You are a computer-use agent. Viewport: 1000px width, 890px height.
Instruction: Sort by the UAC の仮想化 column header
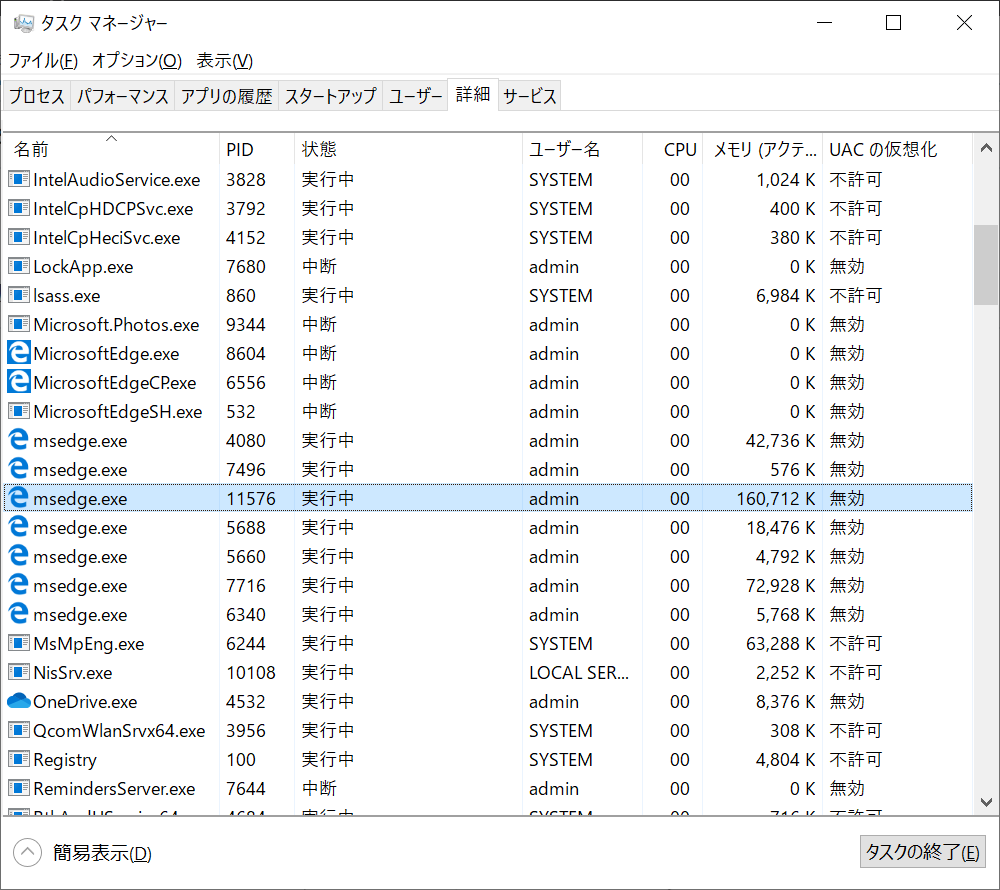click(x=897, y=149)
